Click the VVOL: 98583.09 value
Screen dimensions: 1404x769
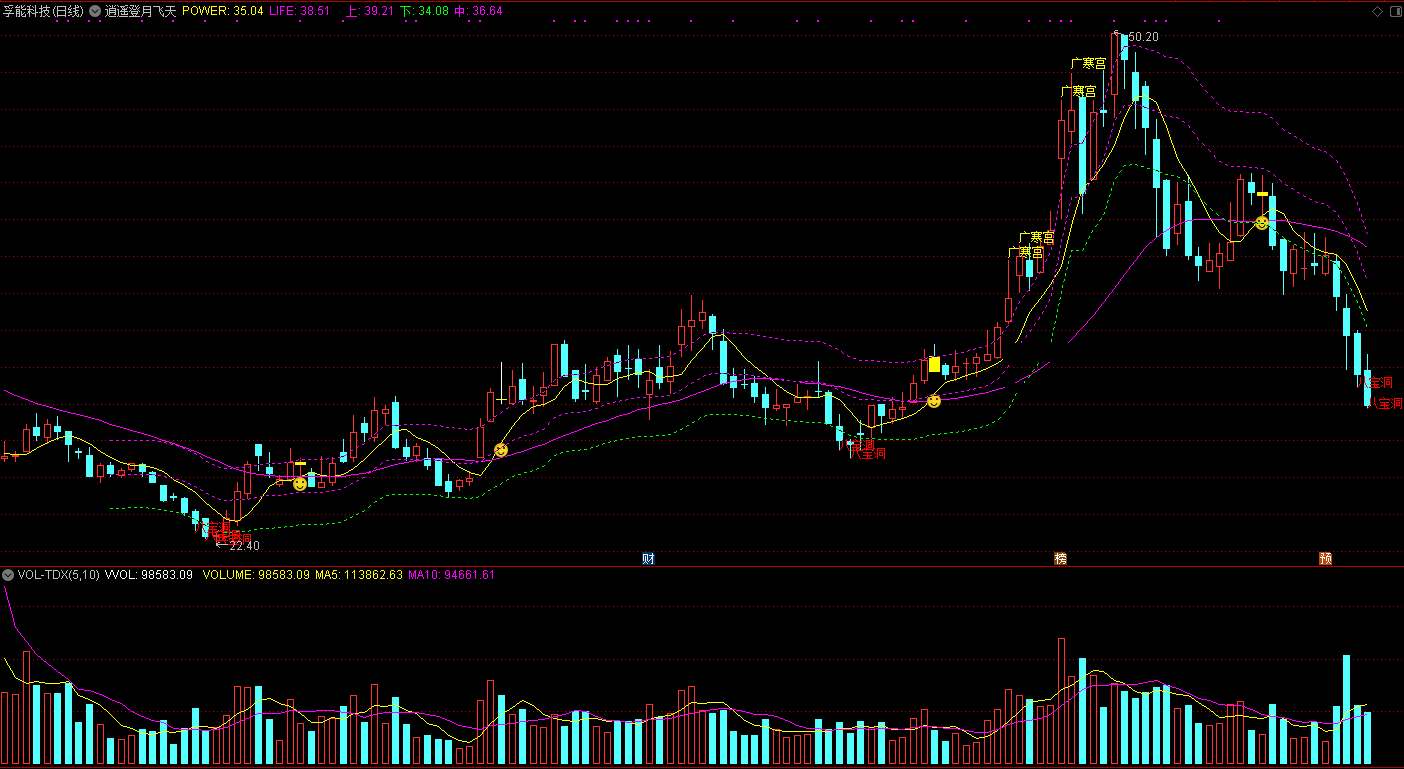[x=148, y=575]
